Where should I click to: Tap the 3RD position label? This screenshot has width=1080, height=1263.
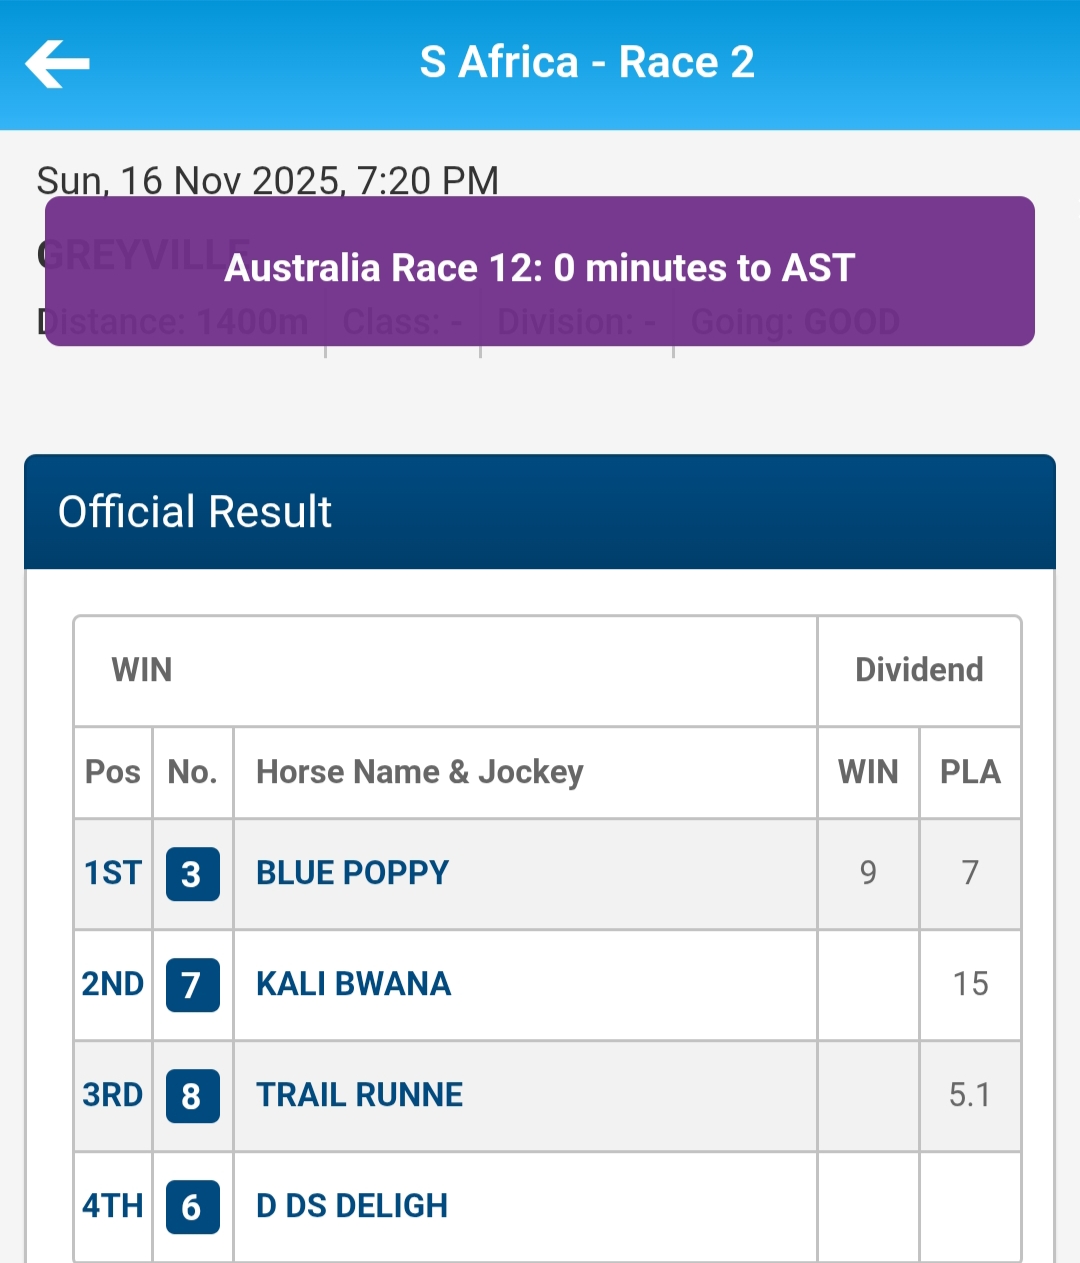[113, 1095]
